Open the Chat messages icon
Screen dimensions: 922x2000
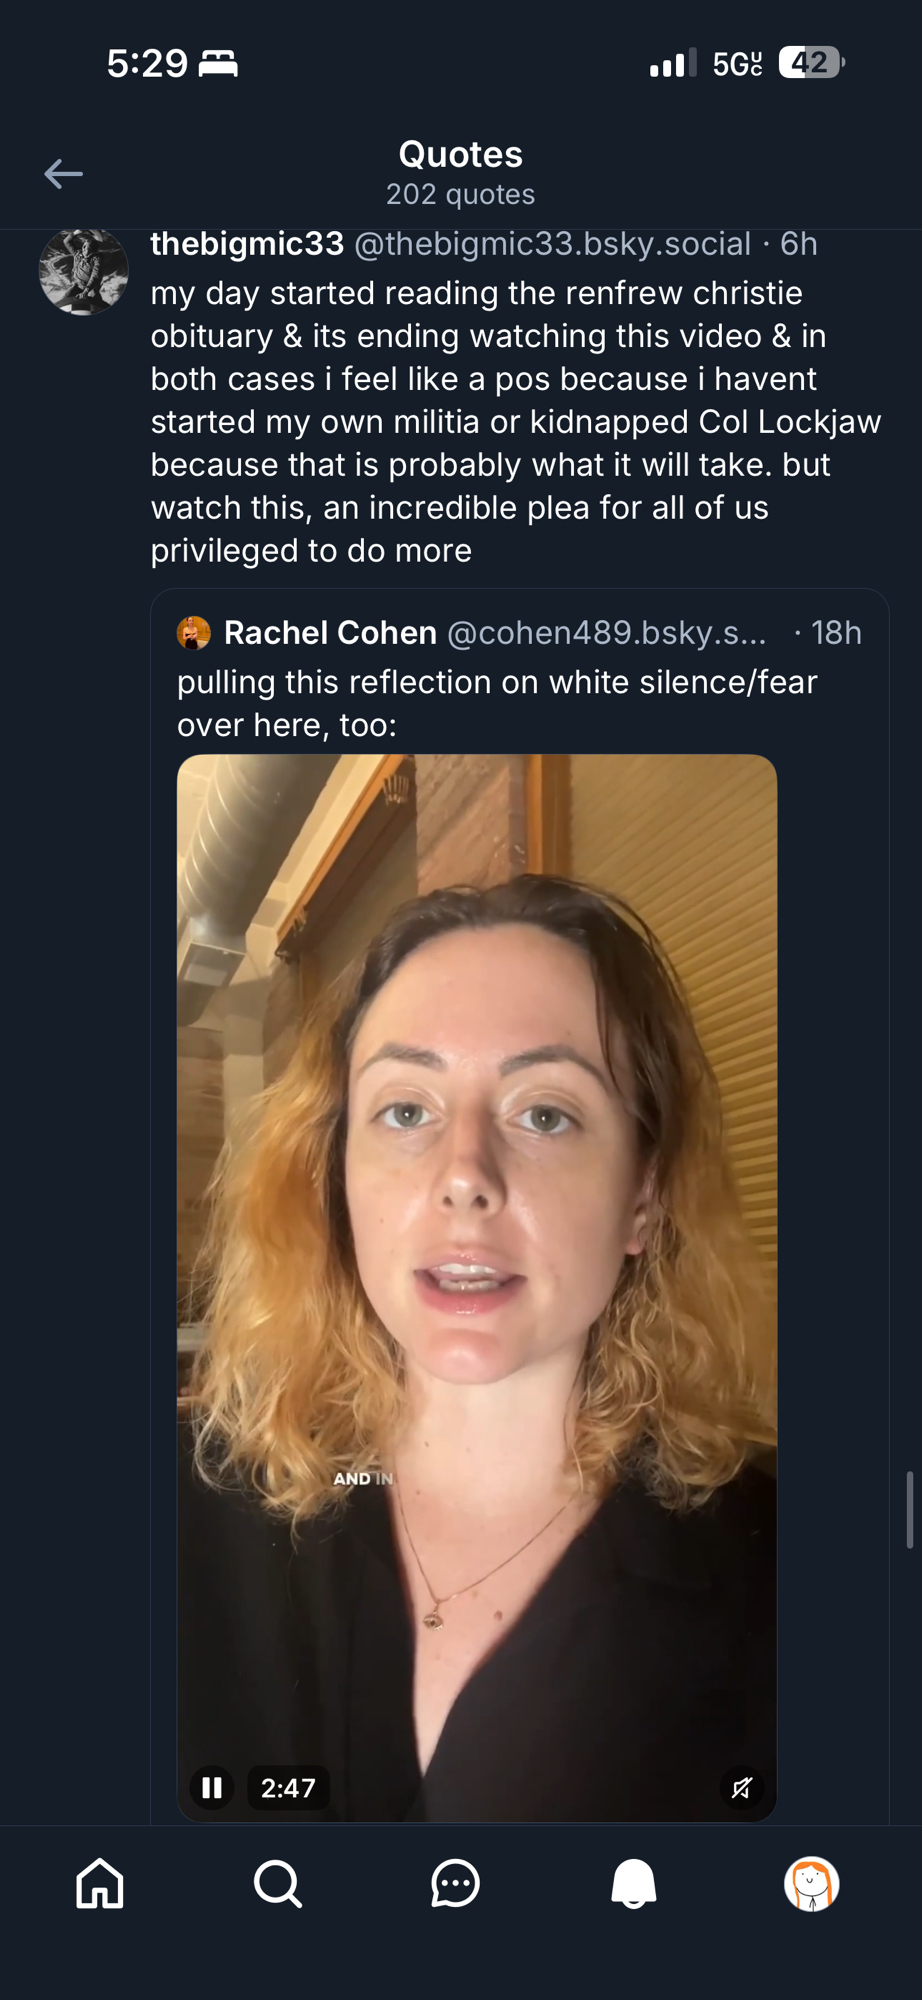pos(455,1884)
